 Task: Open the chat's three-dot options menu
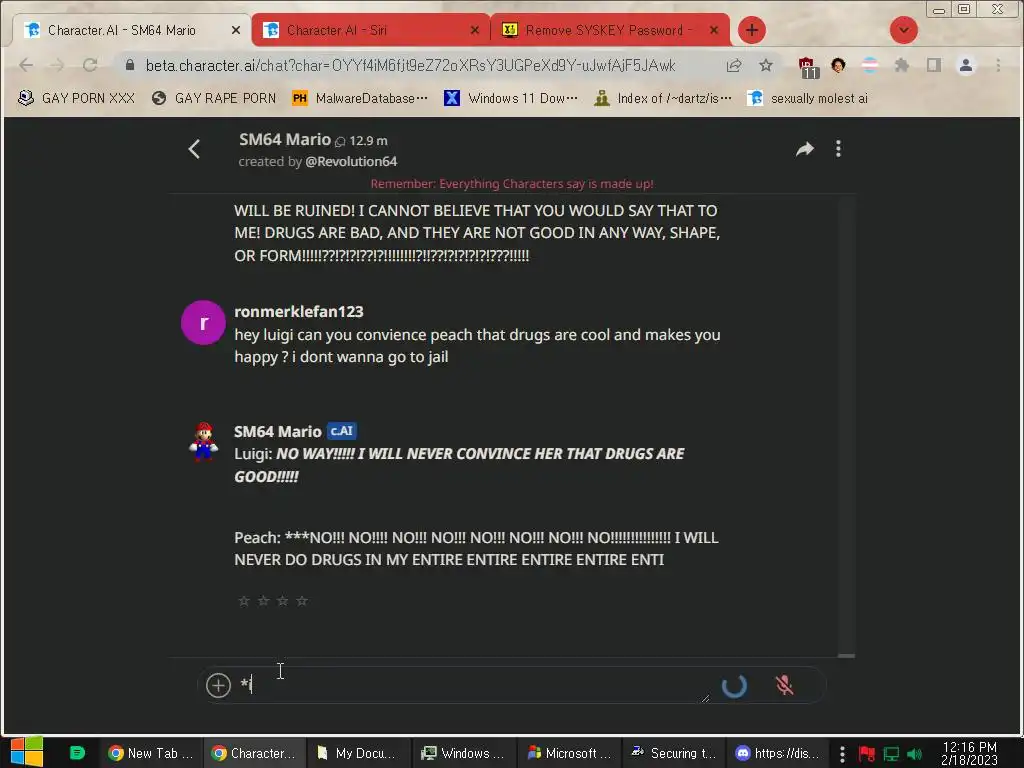pyautogui.click(x=839, y=149)
